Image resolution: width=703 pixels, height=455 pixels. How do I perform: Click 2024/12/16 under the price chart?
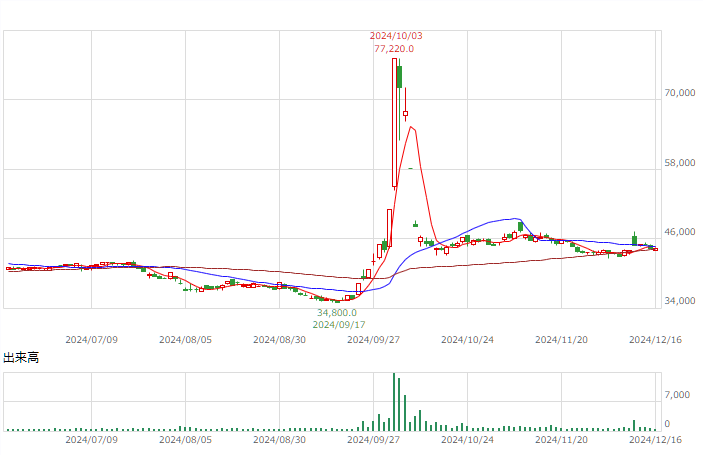[x=655, y=340]
